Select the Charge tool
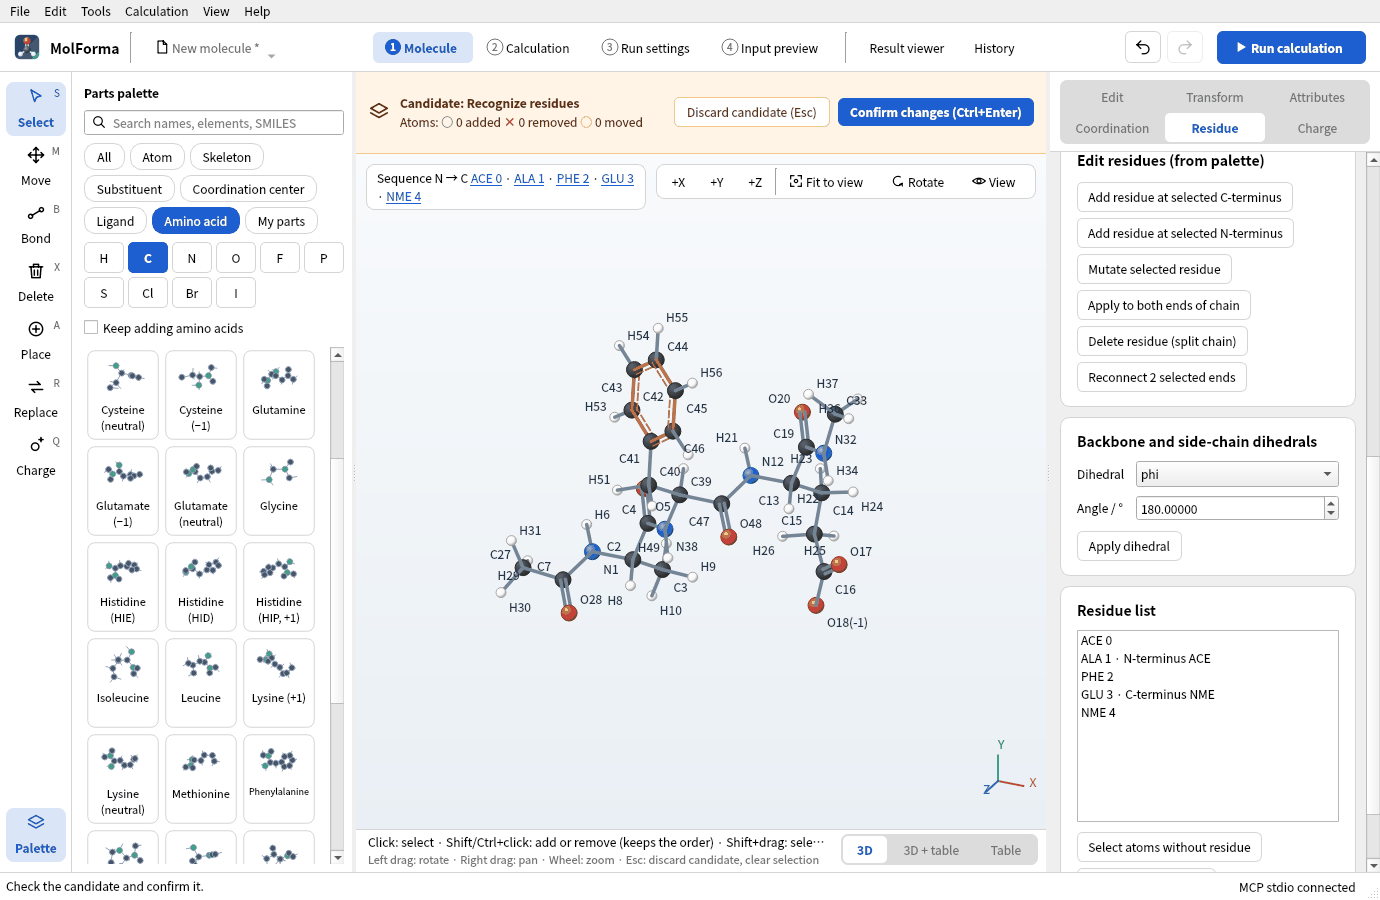The width and height of the screenshot is (1380, 900). [x=36, y=457]
